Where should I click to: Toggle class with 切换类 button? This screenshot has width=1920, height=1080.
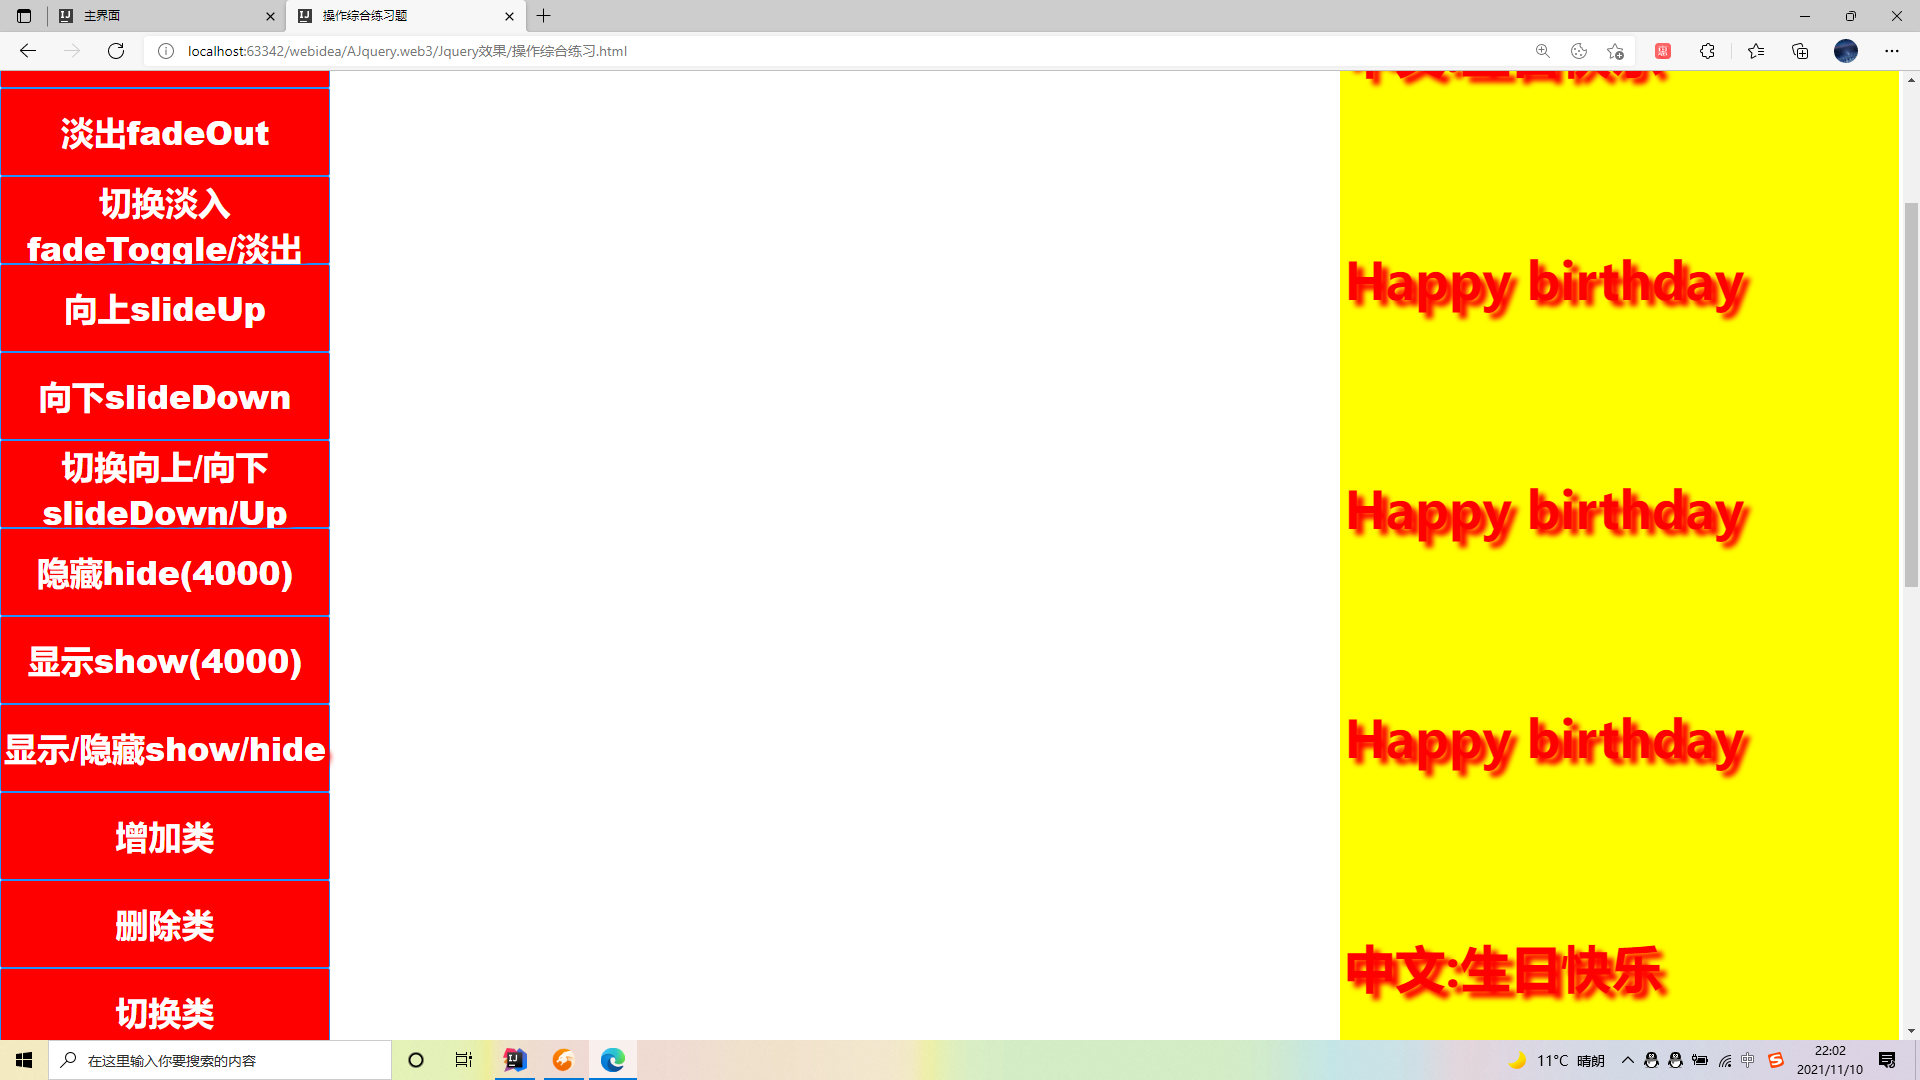point(165,1010)
